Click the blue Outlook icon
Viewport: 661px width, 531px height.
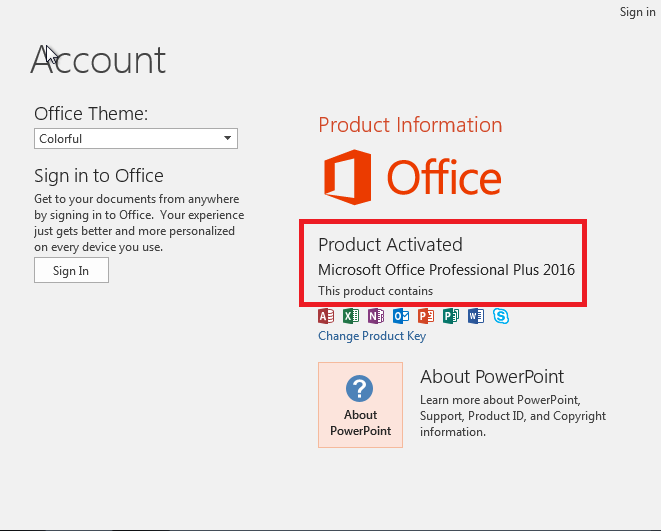coord(401,316)
